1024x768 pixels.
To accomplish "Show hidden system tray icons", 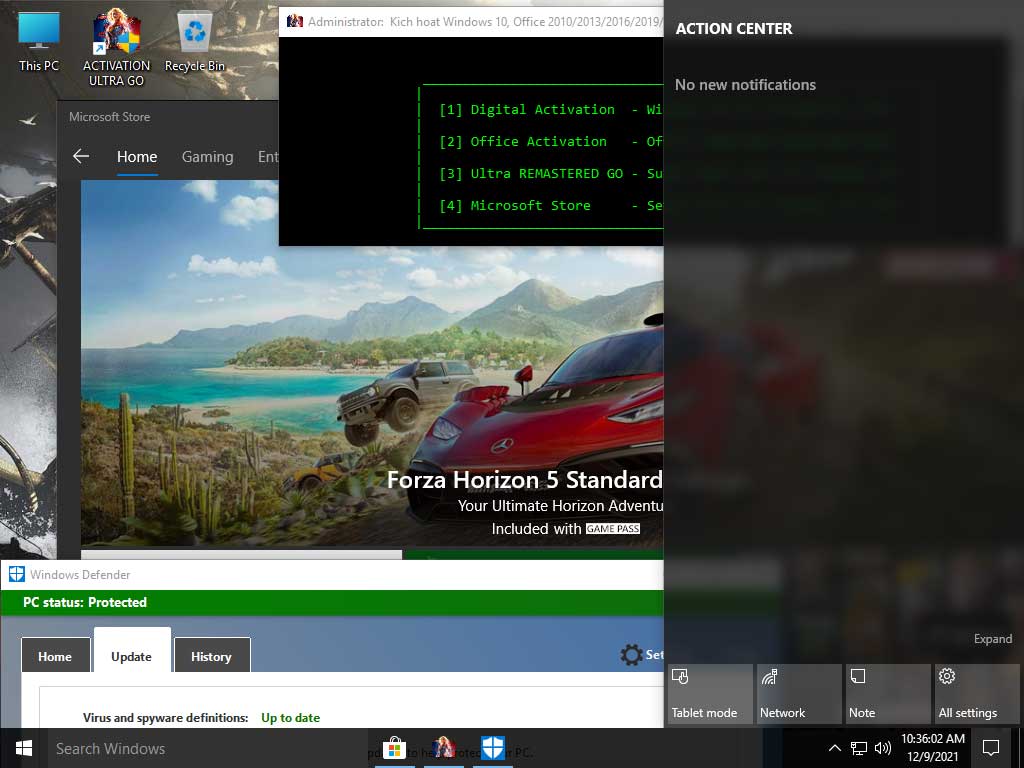I will pyautogui.click(x=835, y=748).
